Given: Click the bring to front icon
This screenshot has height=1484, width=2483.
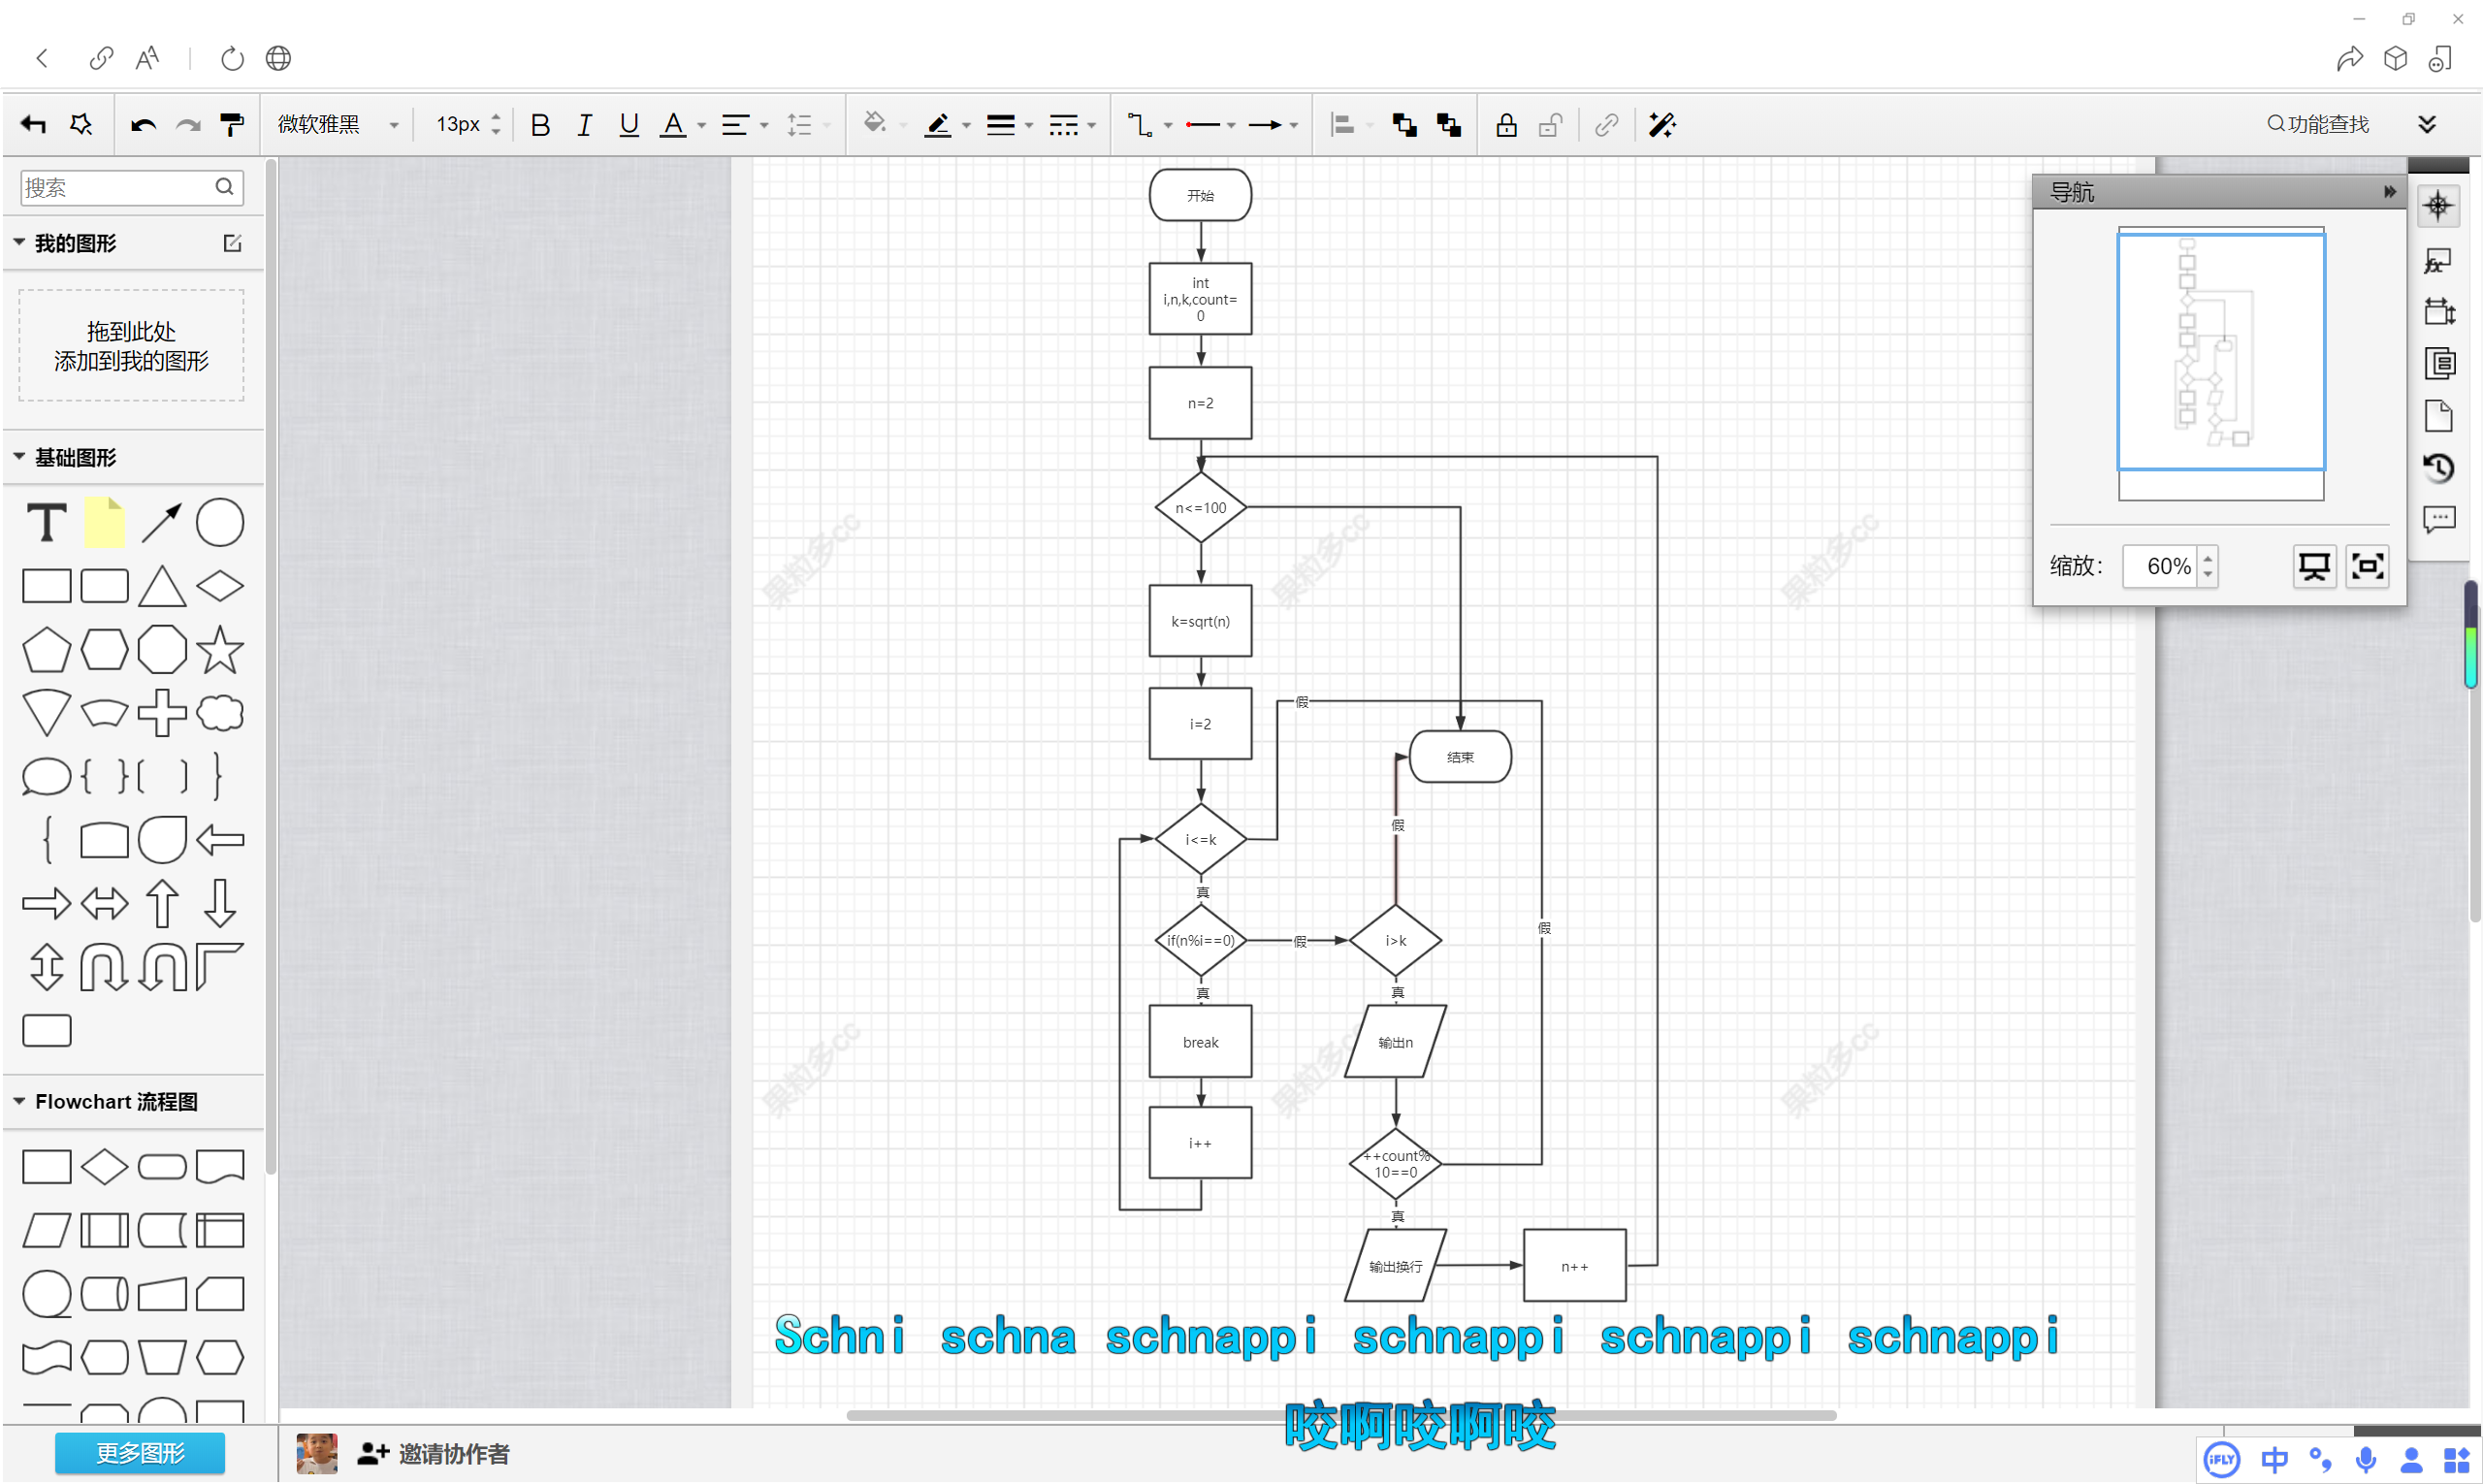Looking at the screenshot, I should [1403, 124].
